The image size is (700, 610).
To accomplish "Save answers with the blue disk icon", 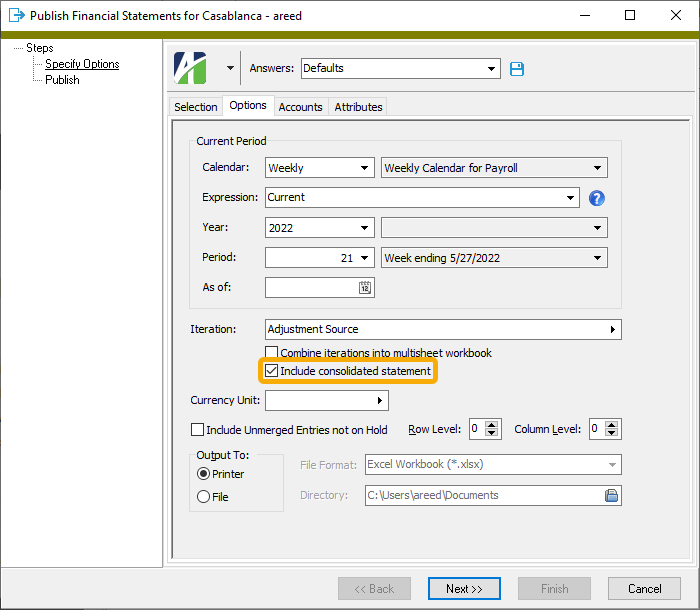I will (517, 69).
